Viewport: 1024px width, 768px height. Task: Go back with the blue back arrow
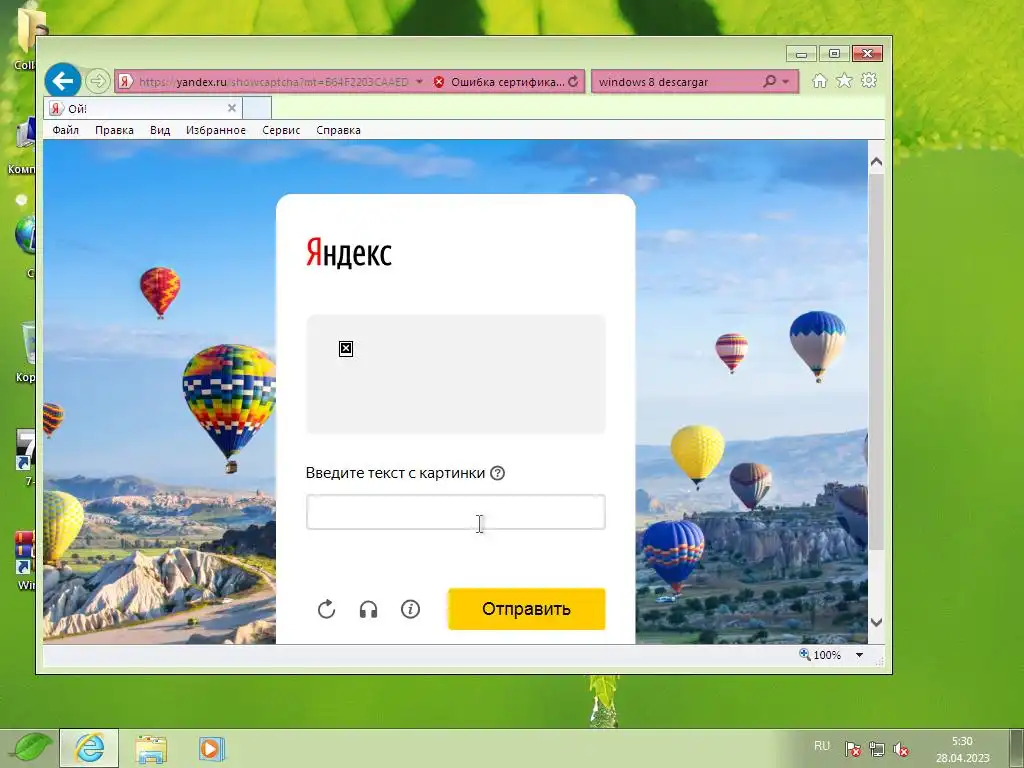coord(63,81)
